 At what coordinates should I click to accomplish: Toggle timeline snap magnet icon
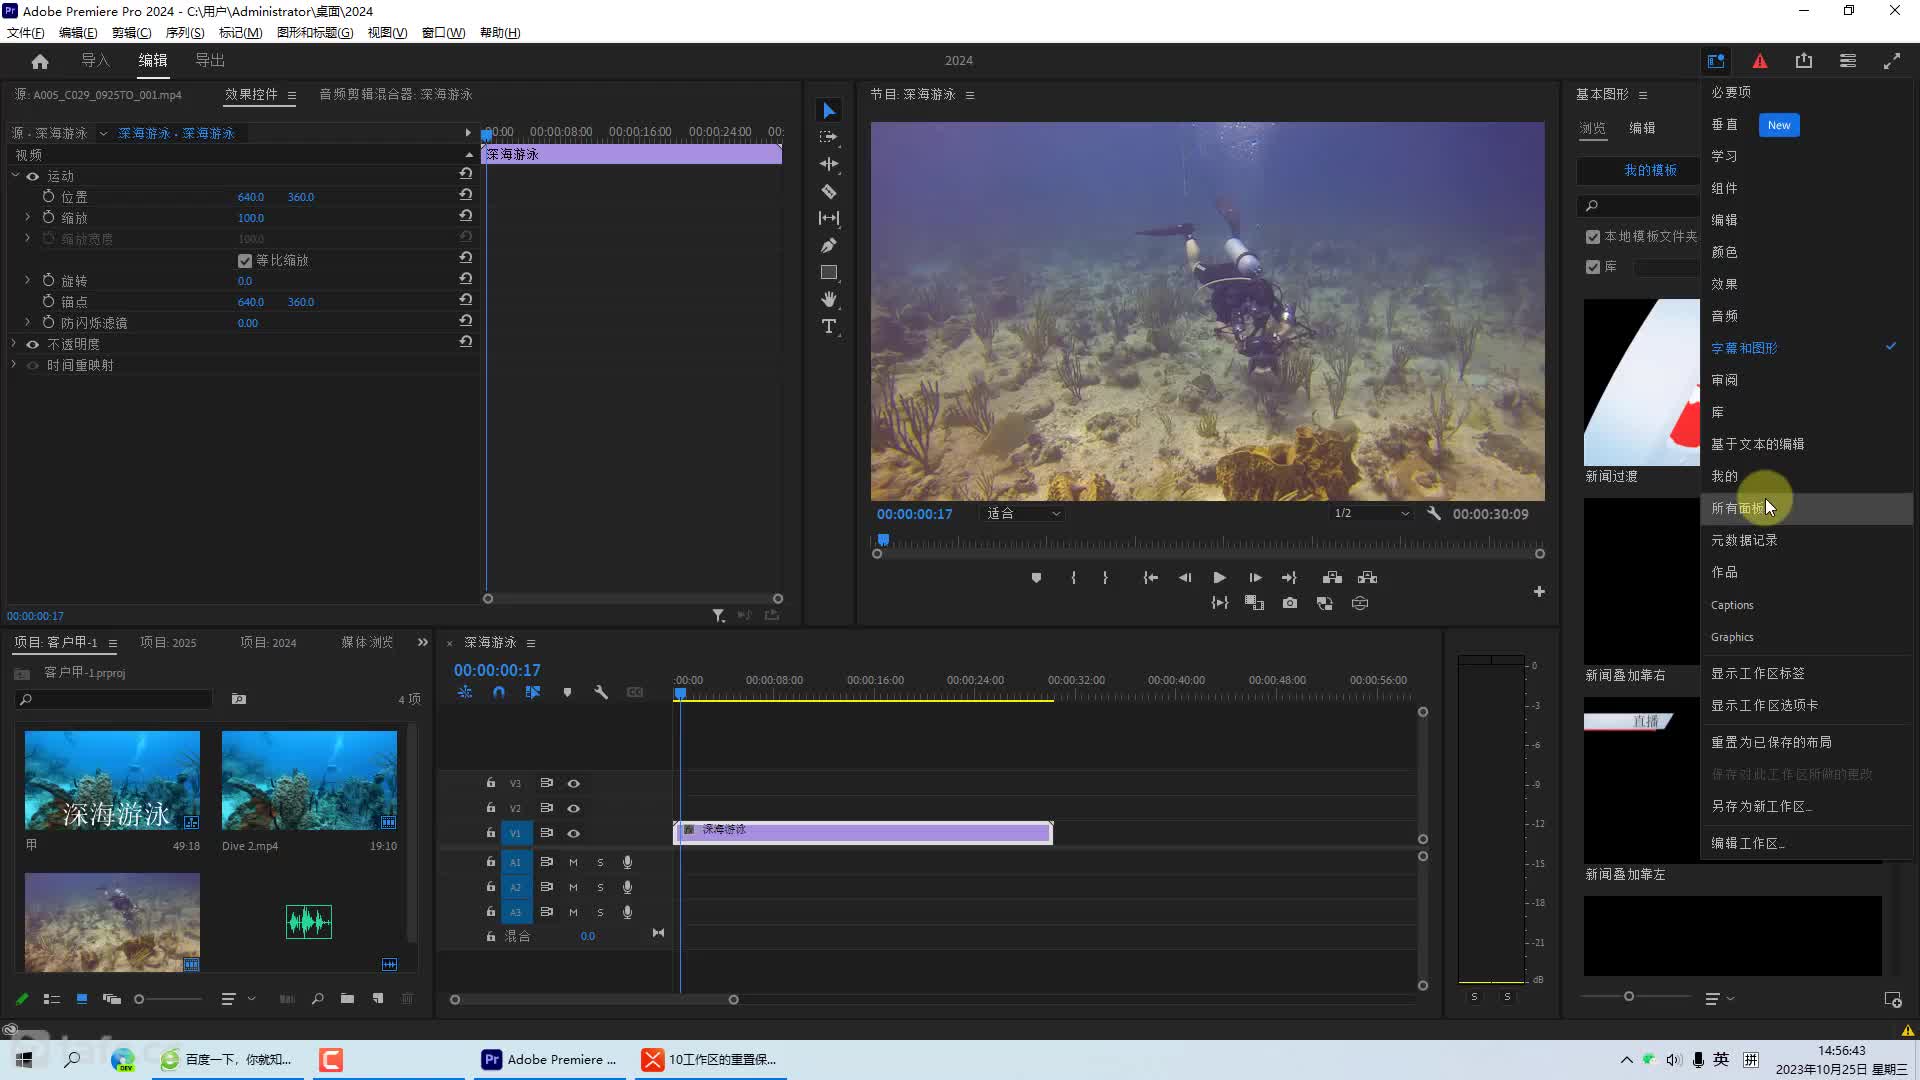click(498, 692)
